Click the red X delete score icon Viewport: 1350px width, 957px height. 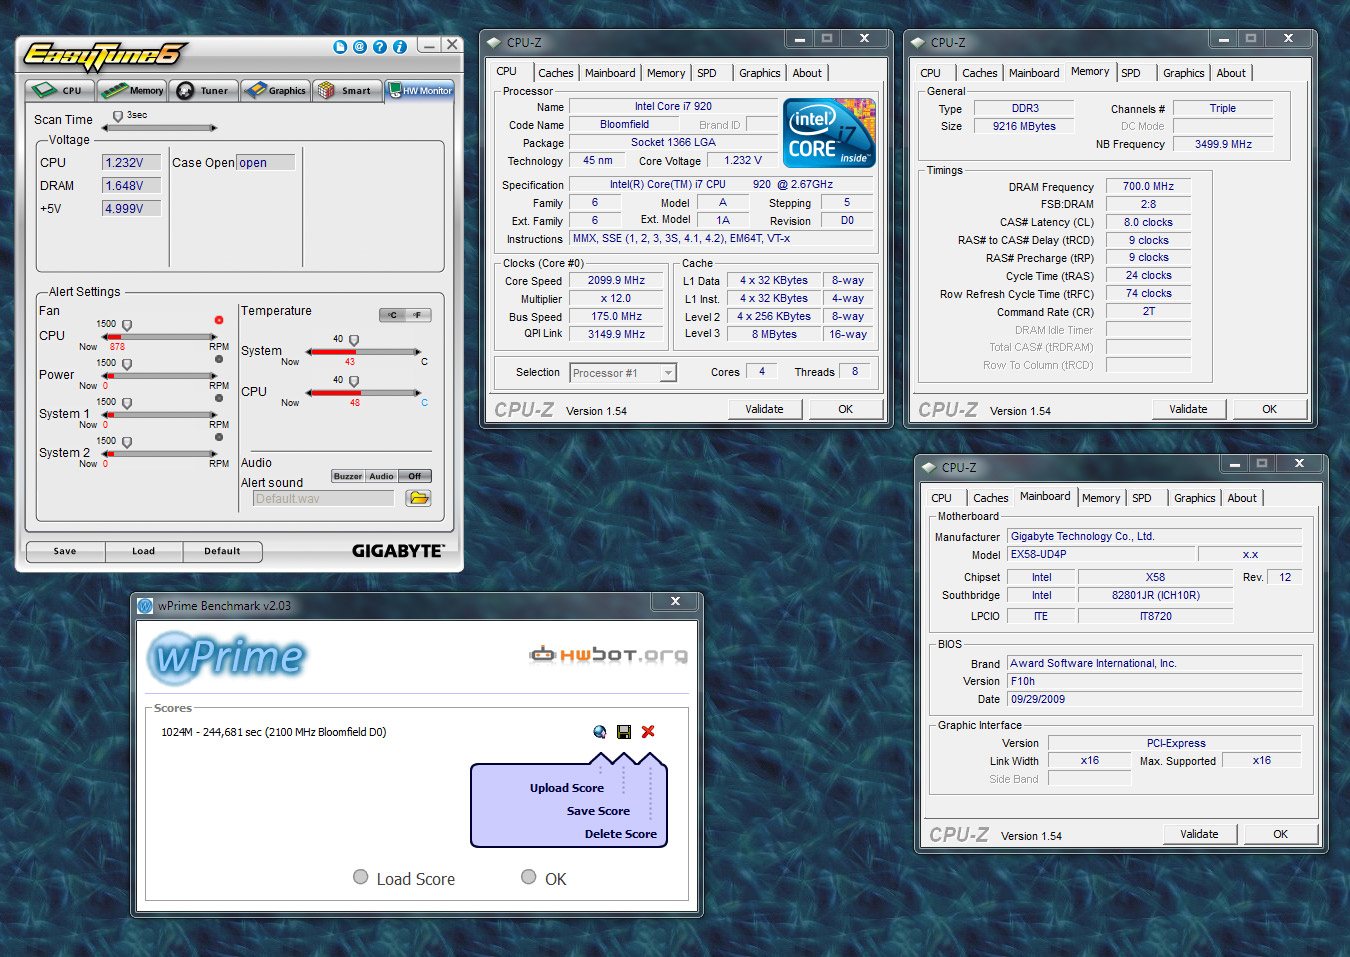click(648, 732)
